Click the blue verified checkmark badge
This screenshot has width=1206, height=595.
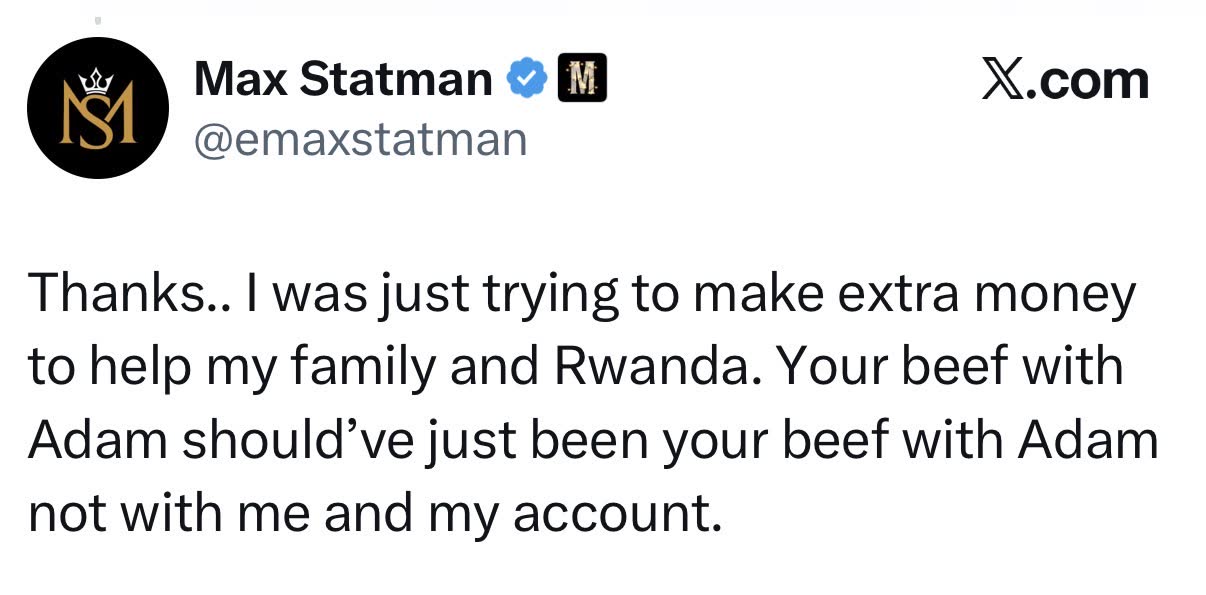tap(528, 79)
